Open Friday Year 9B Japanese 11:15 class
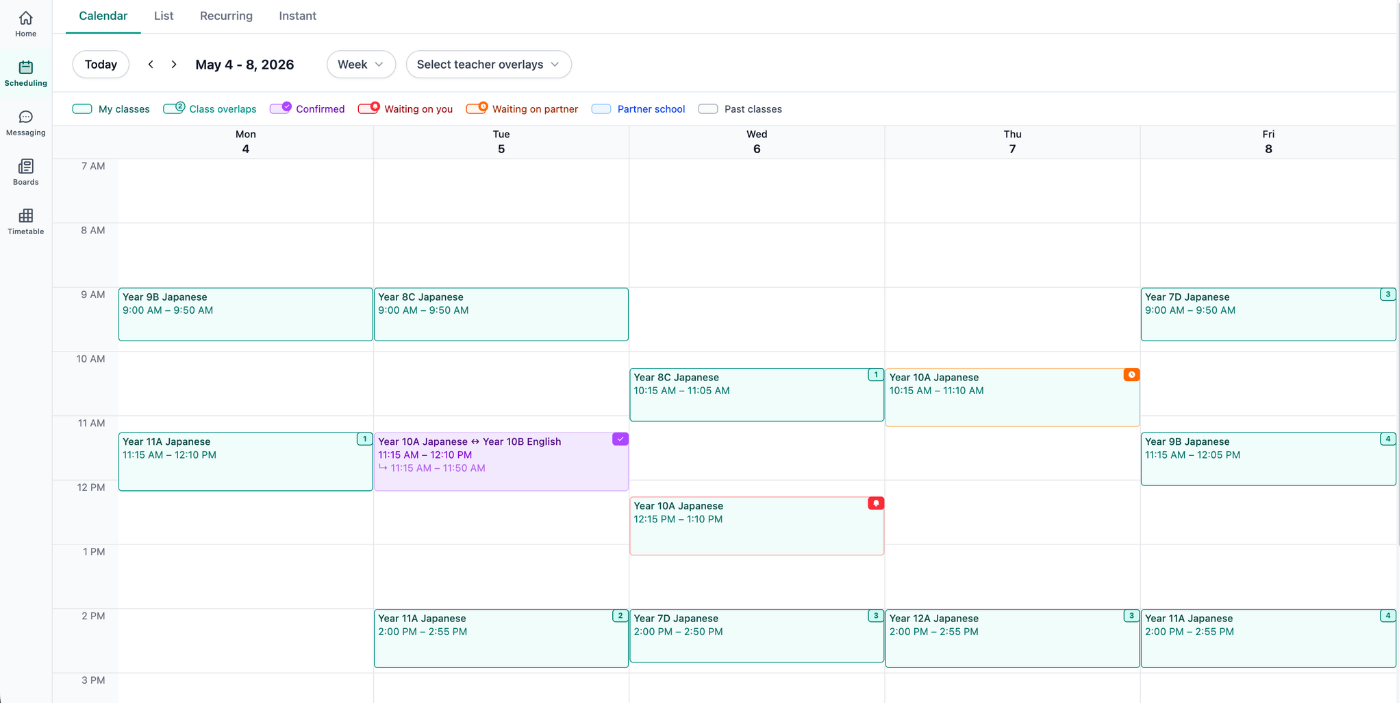The image size is (1400, 703). 1268,459
